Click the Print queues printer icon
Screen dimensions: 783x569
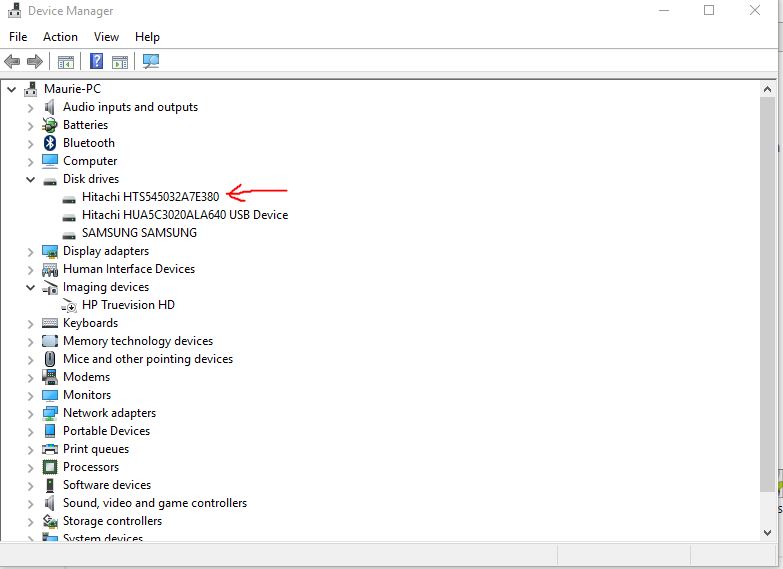coord(49,449)
